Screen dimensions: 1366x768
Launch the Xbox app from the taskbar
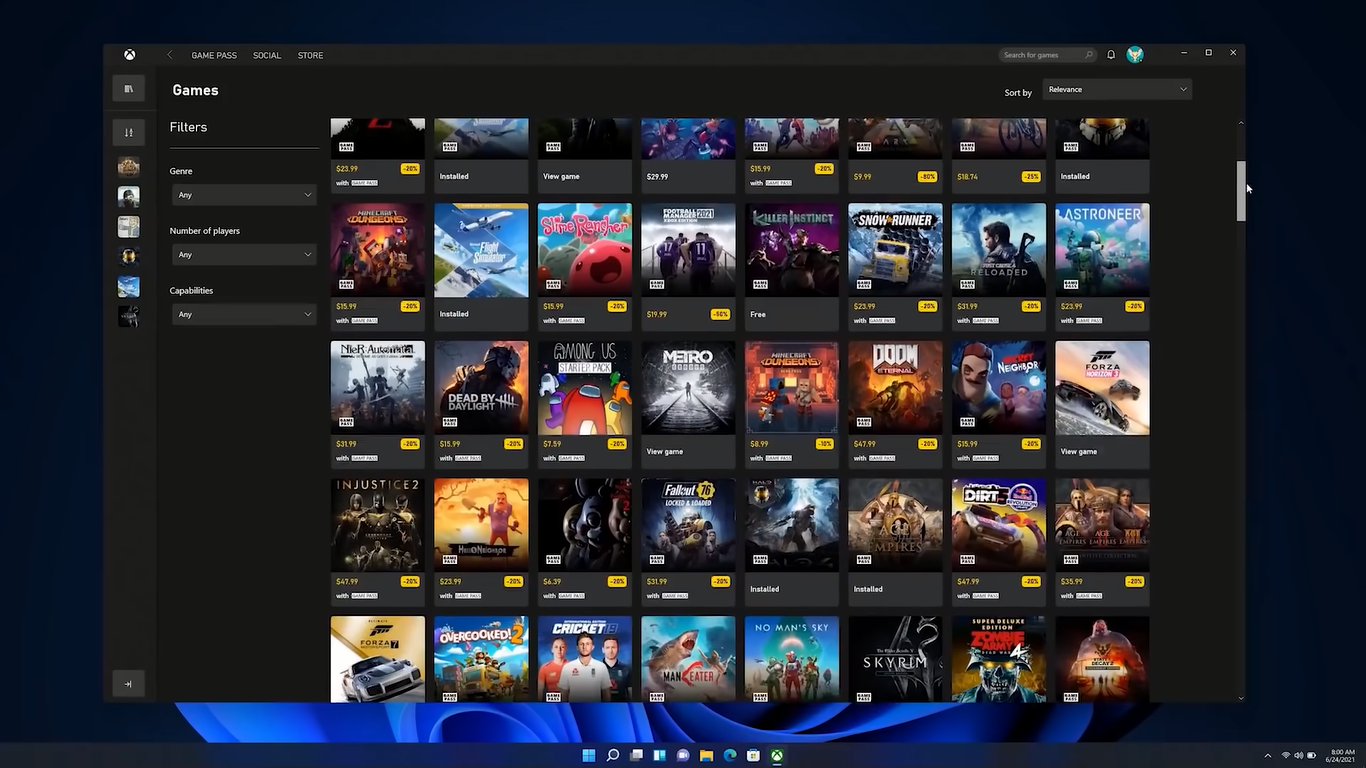[x=777, y=755]
